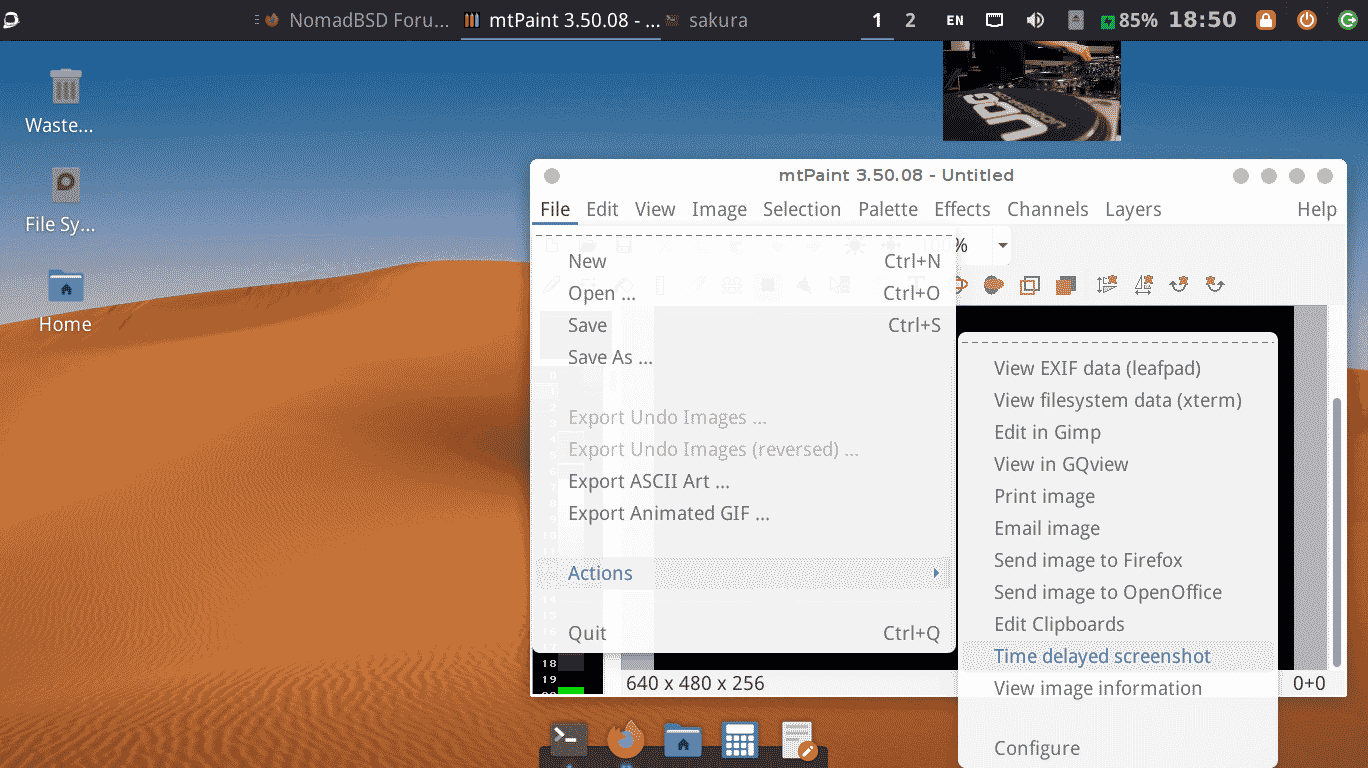1368x768 pixels.
Task: Open the text editor dock icon
Action: point(798,740)
